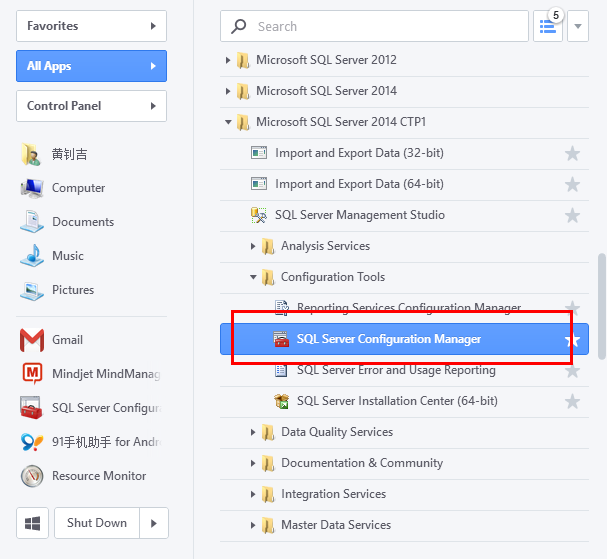Open the Pictures library icon

tap(32, 290)
